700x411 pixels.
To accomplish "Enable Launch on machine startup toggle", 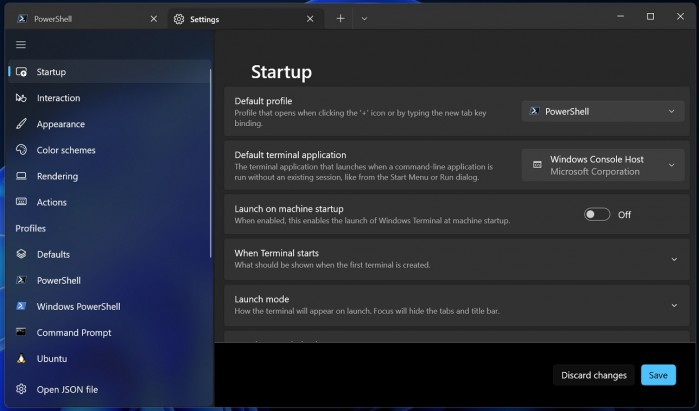I will (x=597, y=214).
